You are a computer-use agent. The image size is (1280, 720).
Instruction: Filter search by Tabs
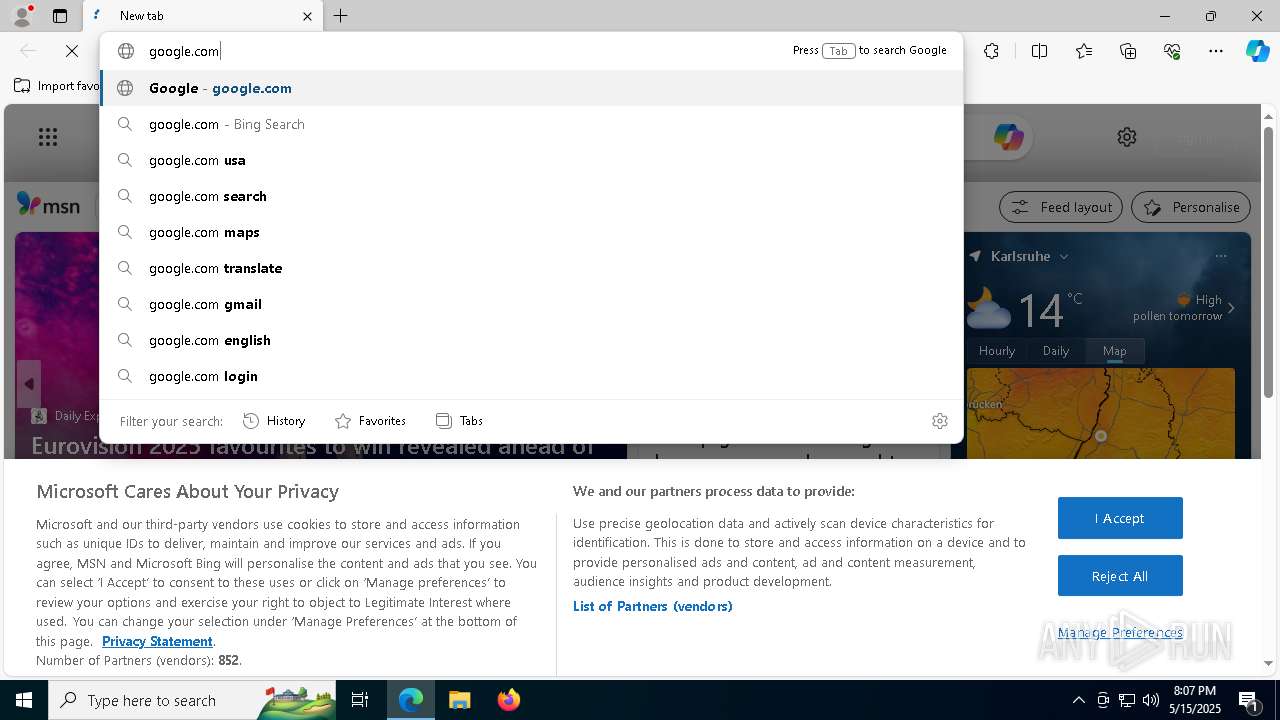[x=459, y=421]
